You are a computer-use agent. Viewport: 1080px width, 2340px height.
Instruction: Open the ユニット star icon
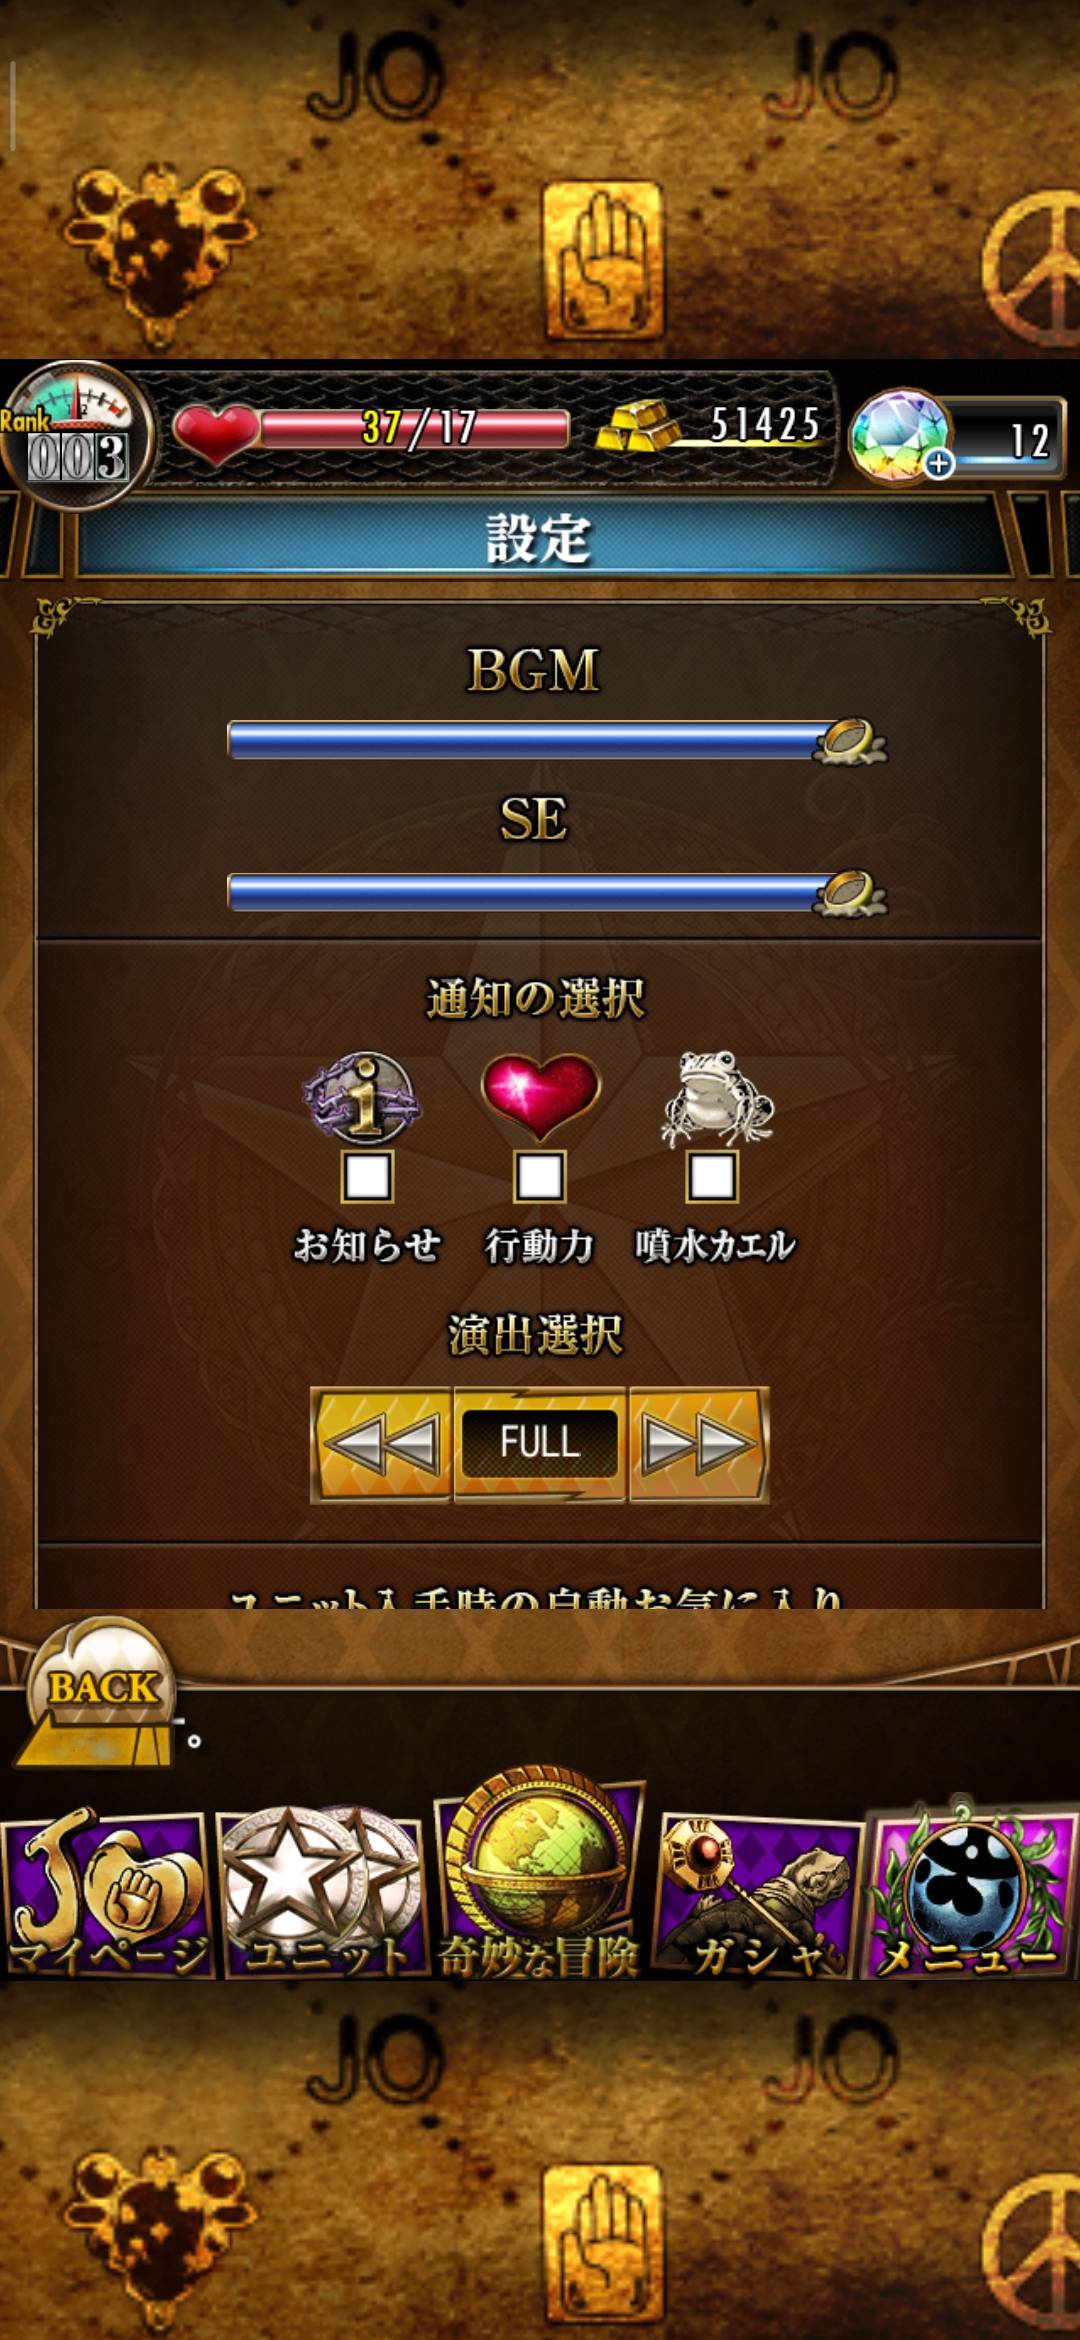pos(324,1892)
